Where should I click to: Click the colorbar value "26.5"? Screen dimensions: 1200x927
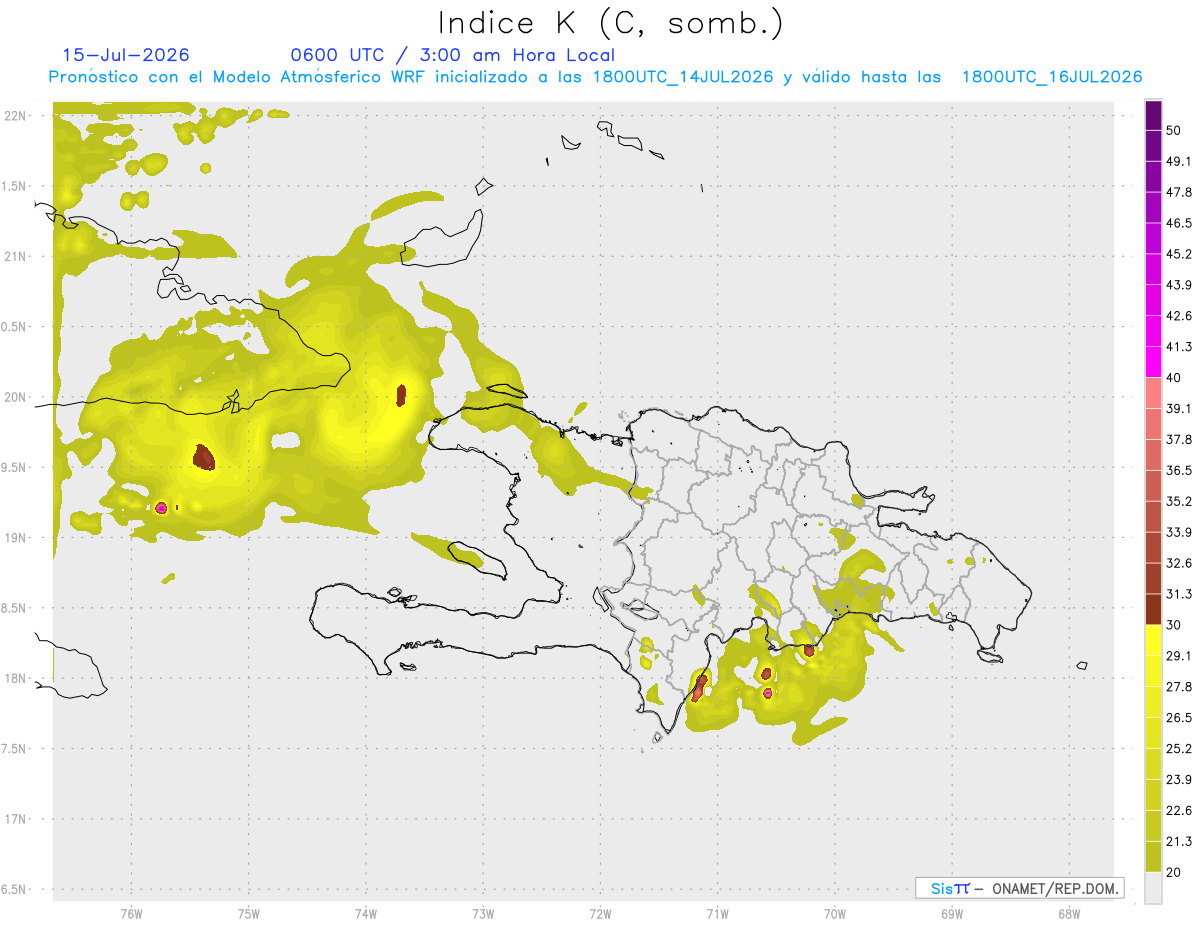pyautogui.click(x=1179, y=718)
